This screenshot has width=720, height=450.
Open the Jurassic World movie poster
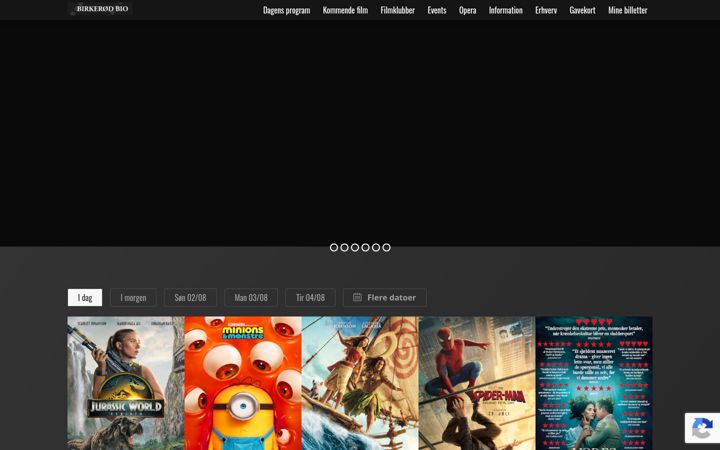tap(126, 383)
